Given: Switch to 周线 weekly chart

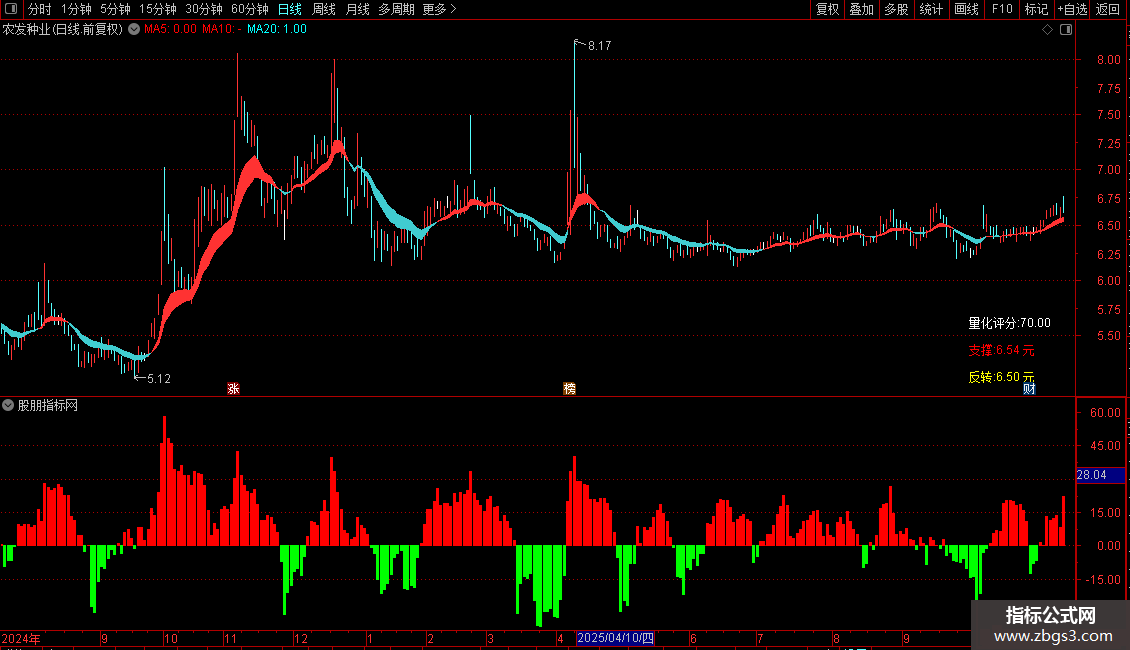Looking at the screenshot, I should 324,9.
